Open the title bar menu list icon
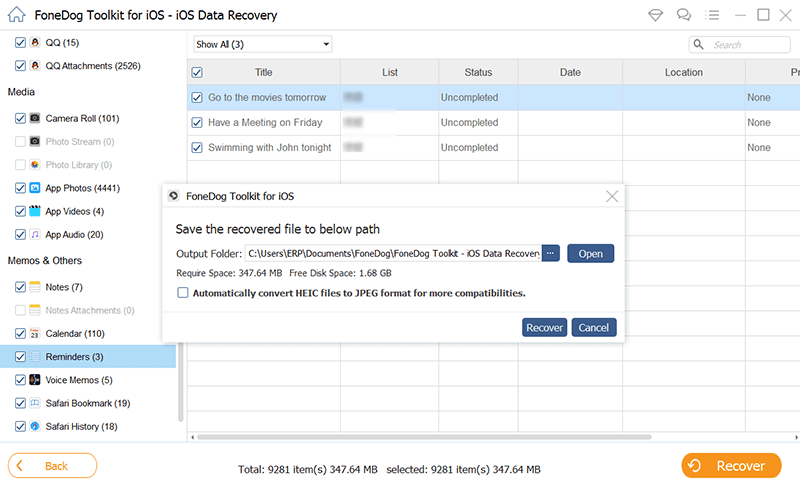This screenshot has width=800, height=489. tap(712, 15)
